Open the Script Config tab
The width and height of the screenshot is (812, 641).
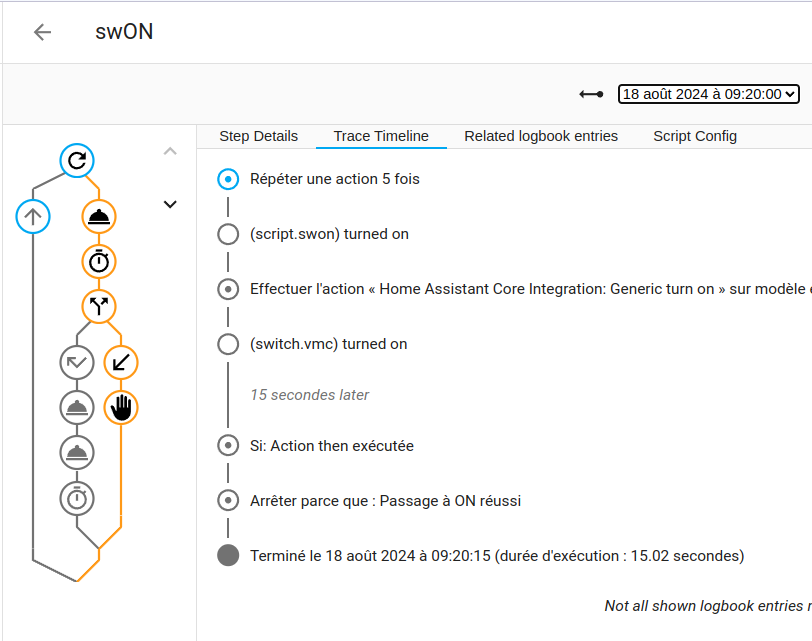(694, 136)
